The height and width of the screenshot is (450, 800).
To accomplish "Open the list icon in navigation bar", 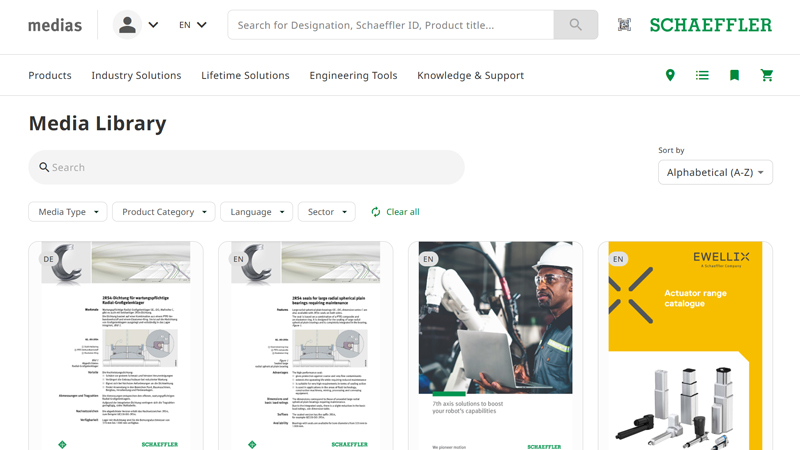I will click(702, 75).
